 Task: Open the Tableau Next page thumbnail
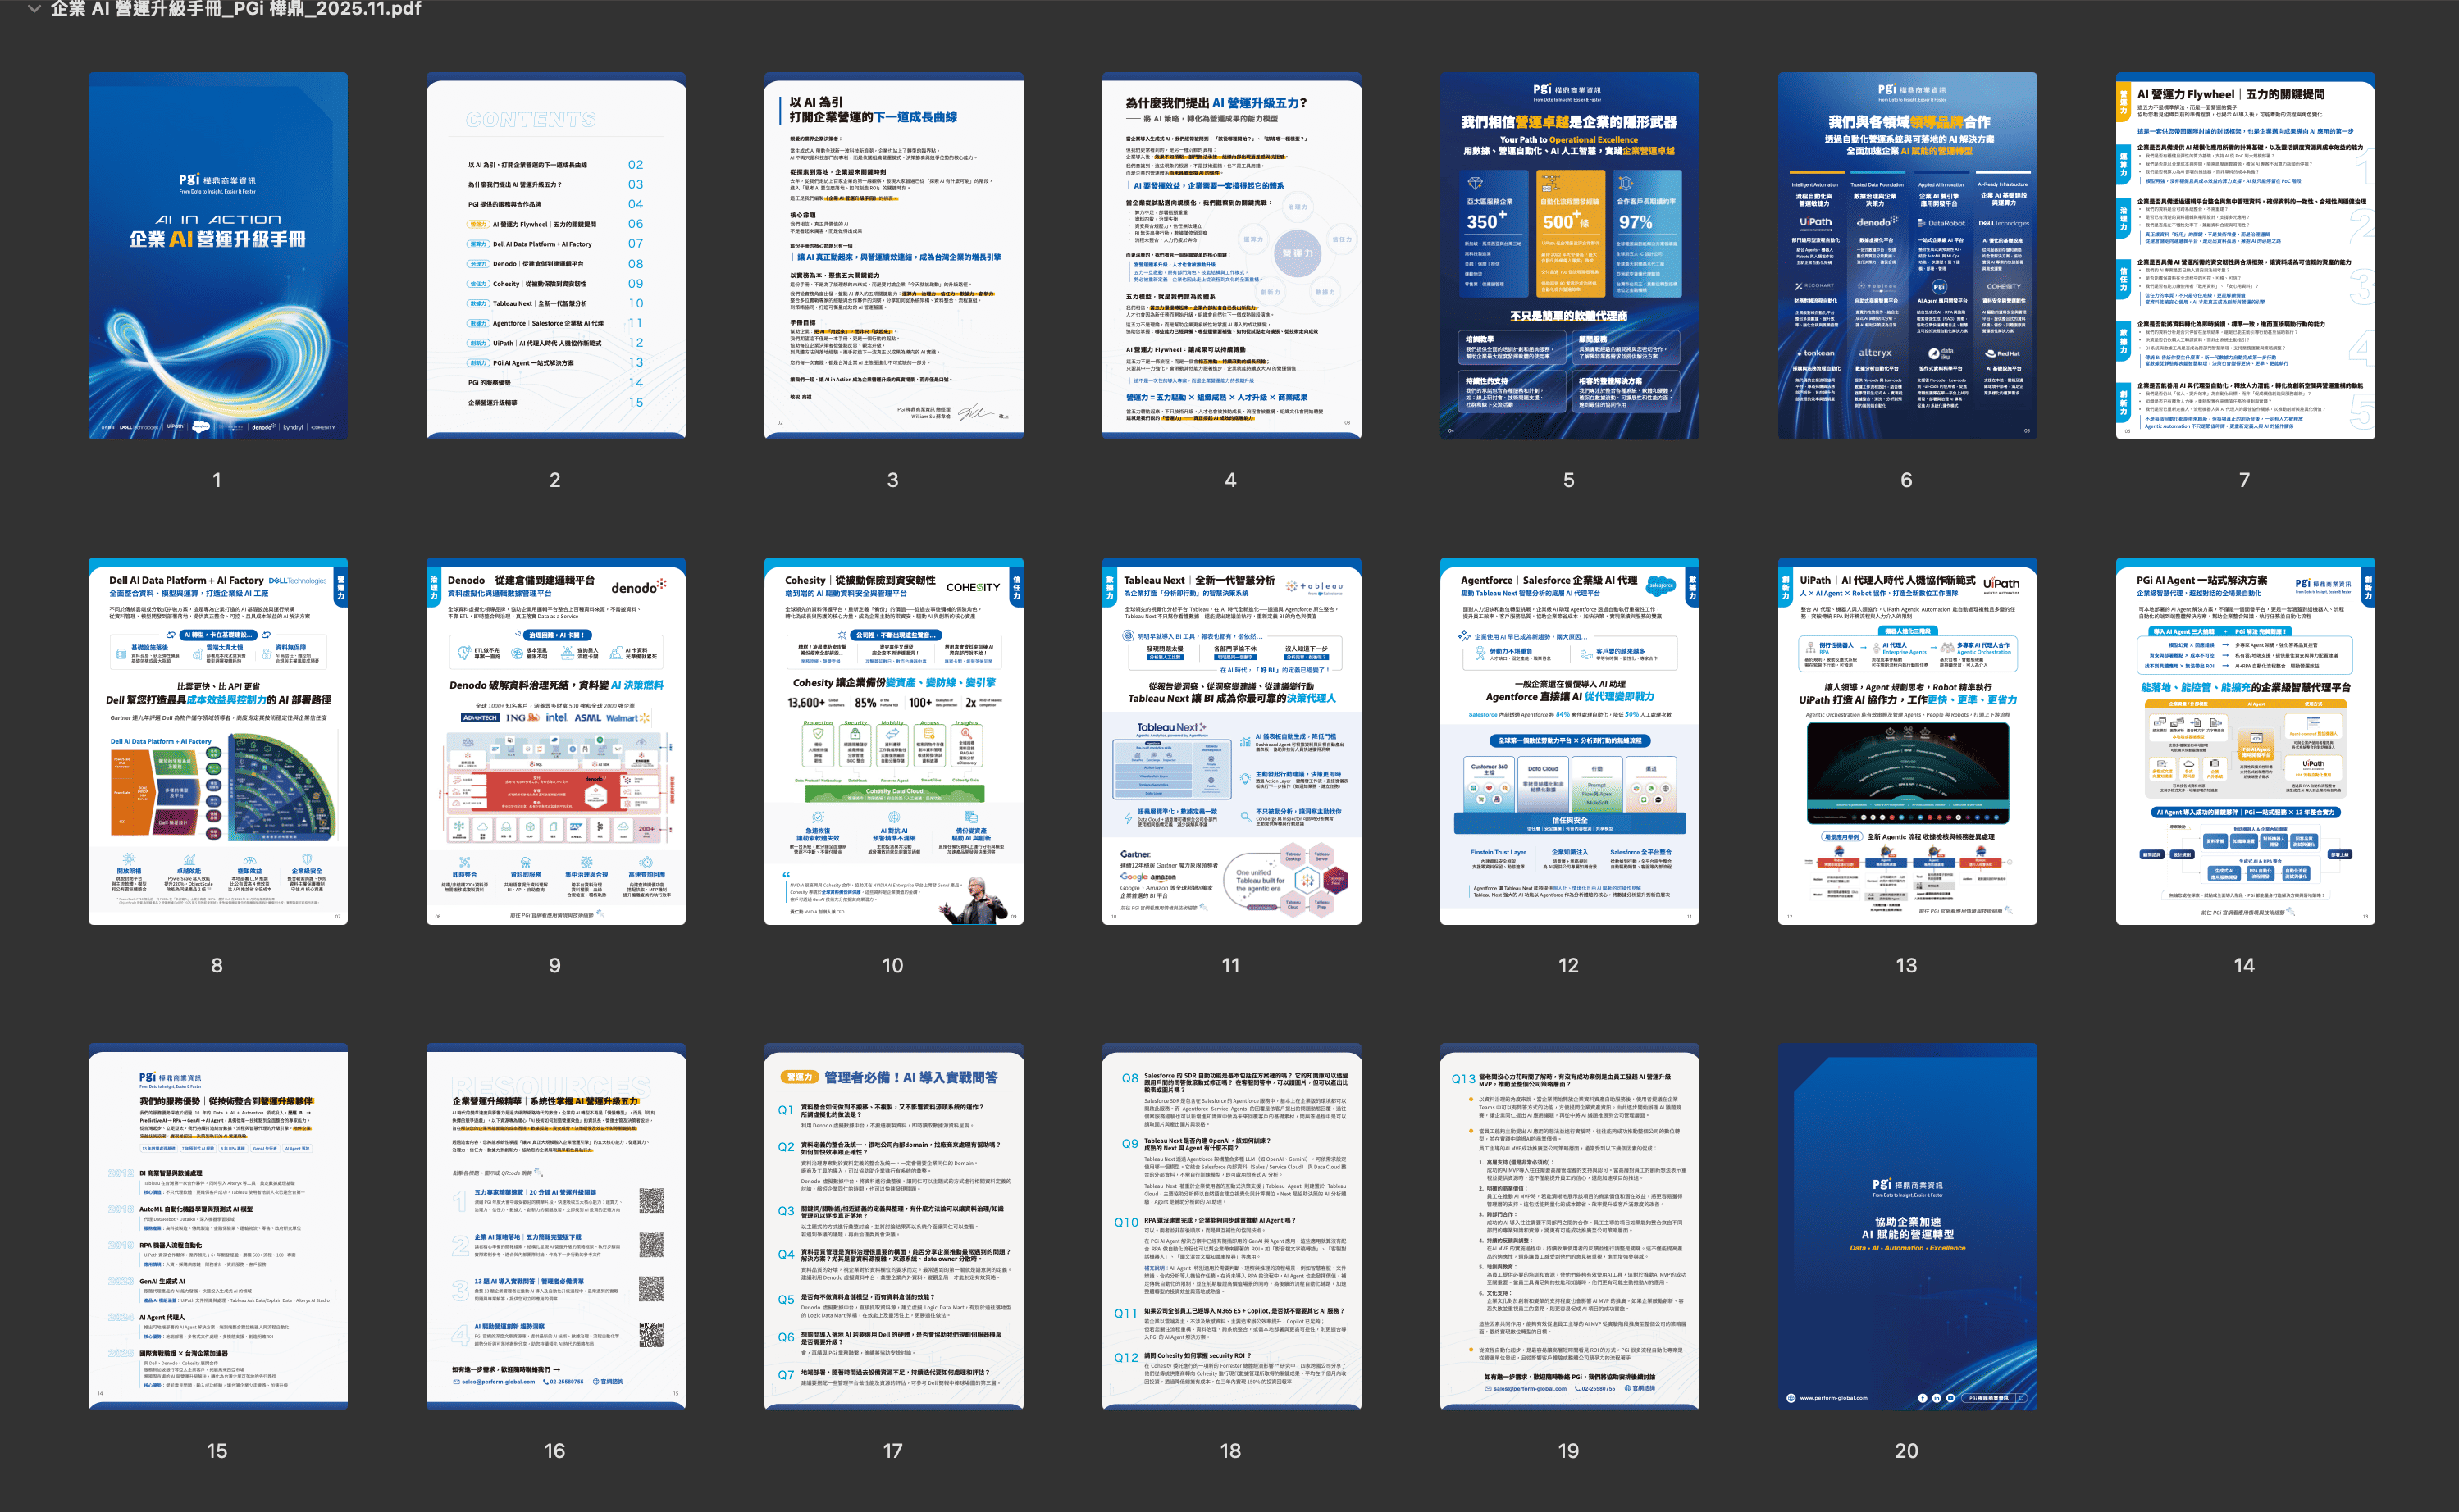[x=1231, y=741]
